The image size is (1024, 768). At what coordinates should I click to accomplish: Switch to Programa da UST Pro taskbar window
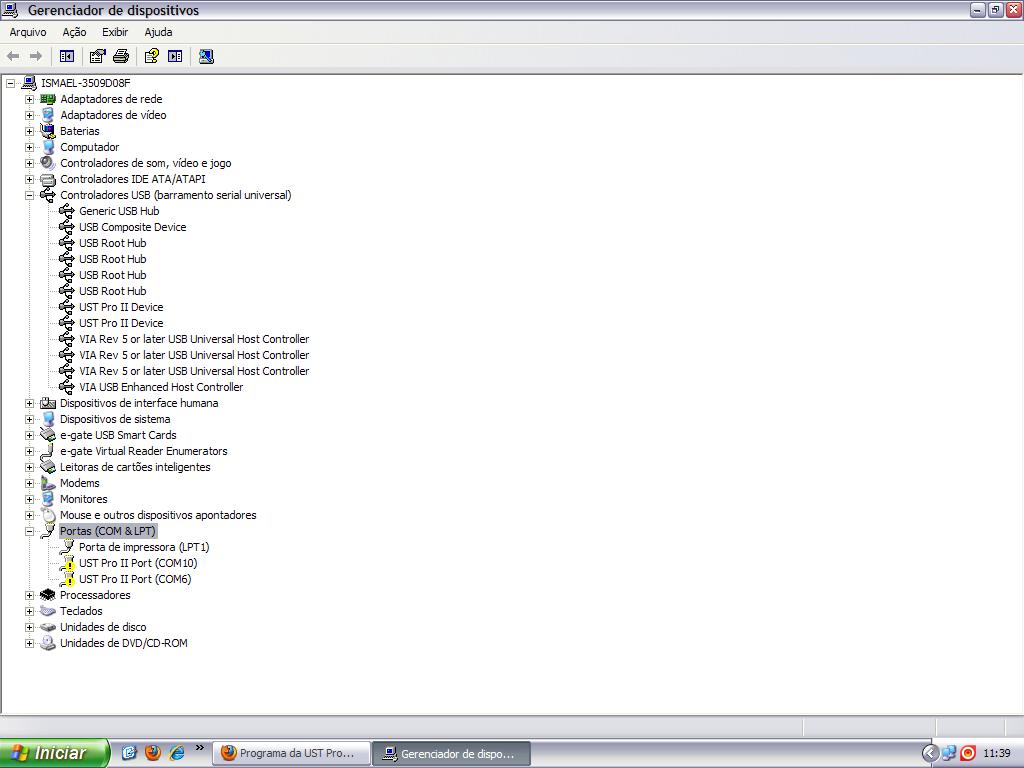click(291, 753)
